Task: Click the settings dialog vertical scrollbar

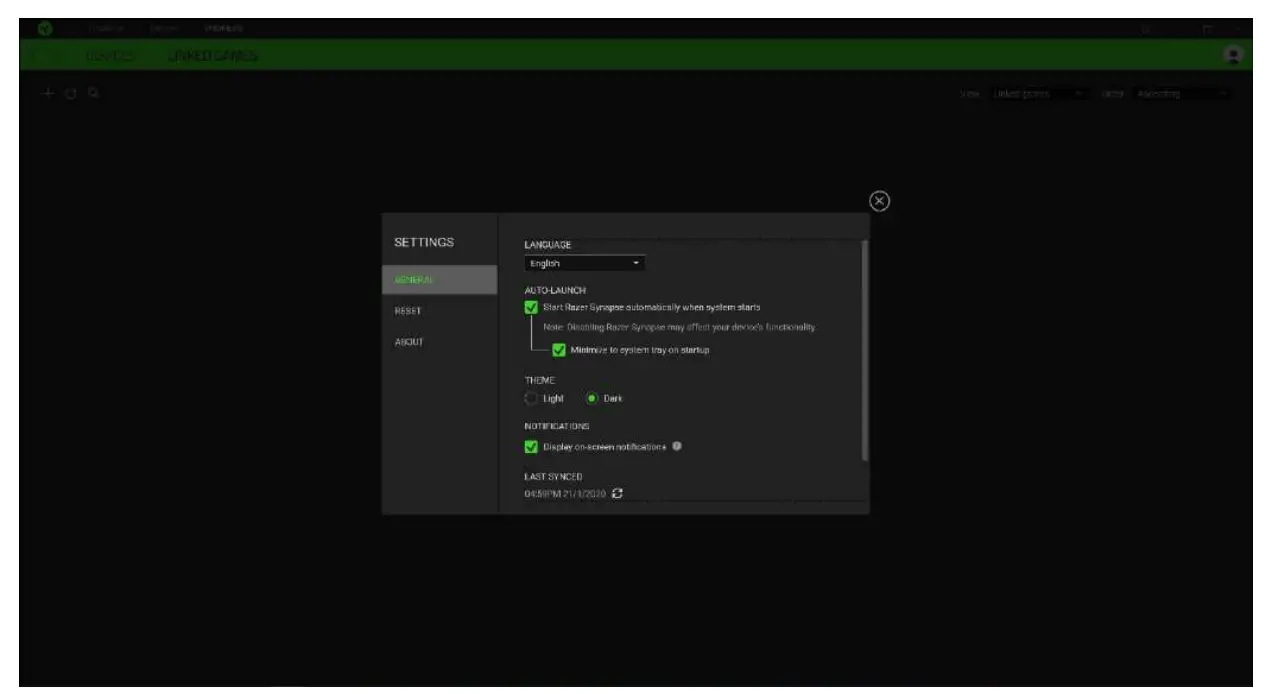Action: coord(865,350)
